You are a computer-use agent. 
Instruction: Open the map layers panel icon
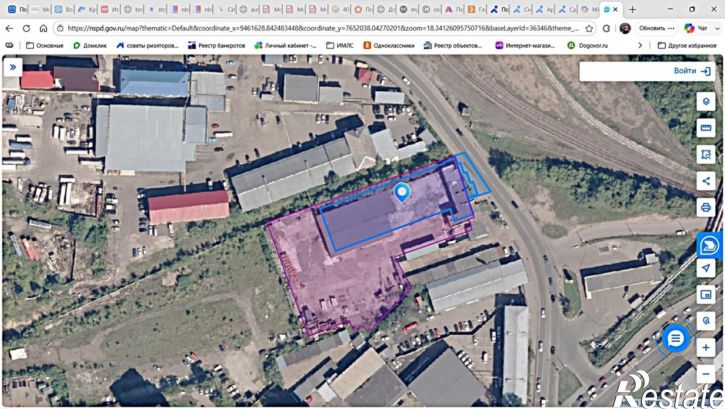706,101
